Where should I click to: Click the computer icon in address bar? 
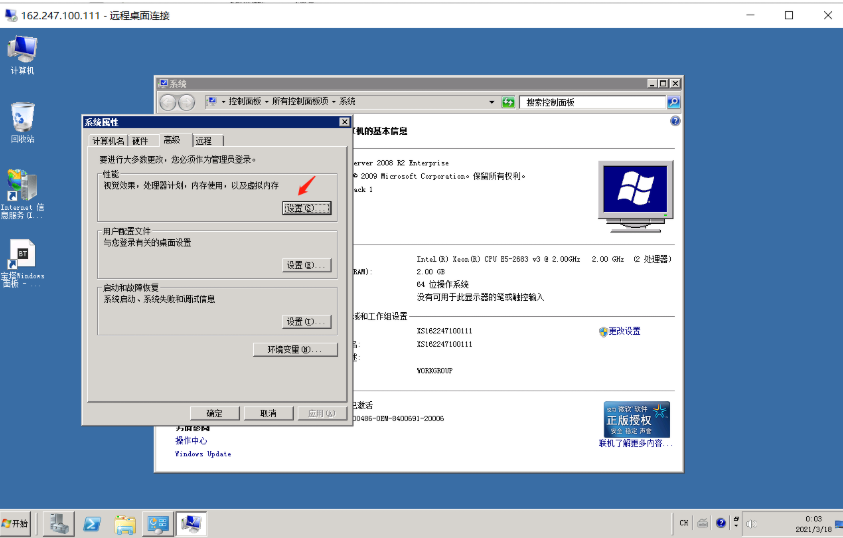(212, 102)
